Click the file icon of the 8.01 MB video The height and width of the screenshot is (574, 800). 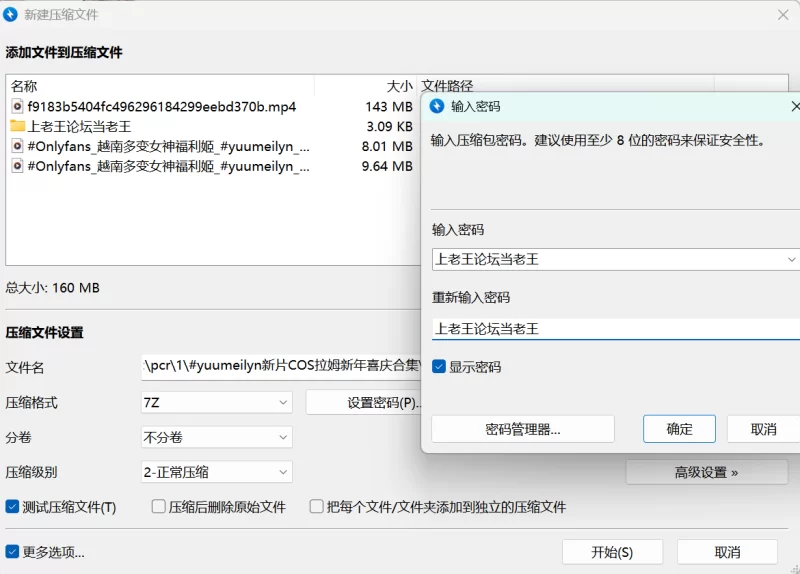click(x=17, y=146)
